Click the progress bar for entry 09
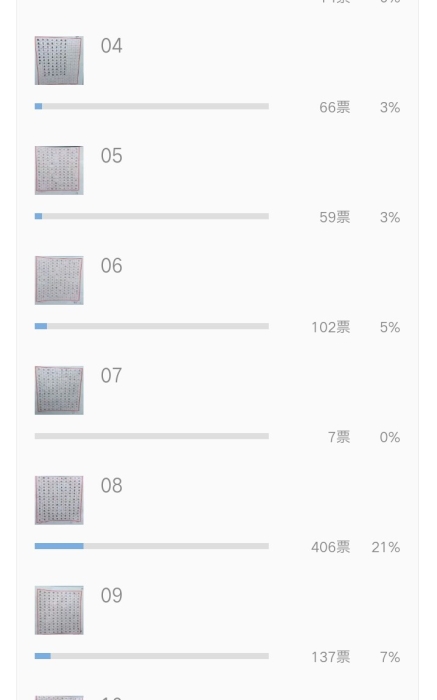 coord(152,656)
